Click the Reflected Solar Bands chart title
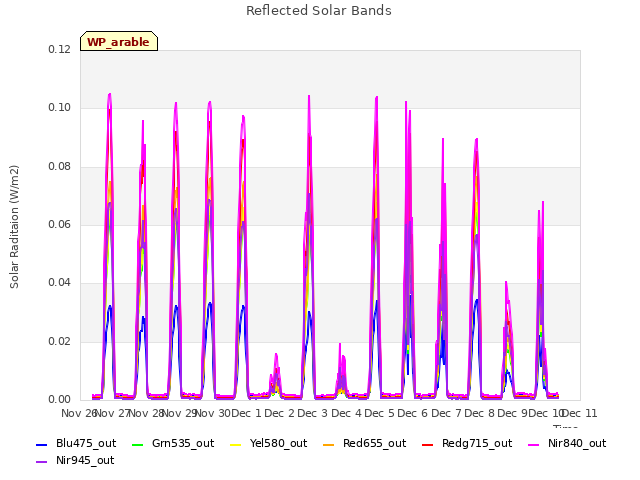640x480 pixels. tap(319, 11)
